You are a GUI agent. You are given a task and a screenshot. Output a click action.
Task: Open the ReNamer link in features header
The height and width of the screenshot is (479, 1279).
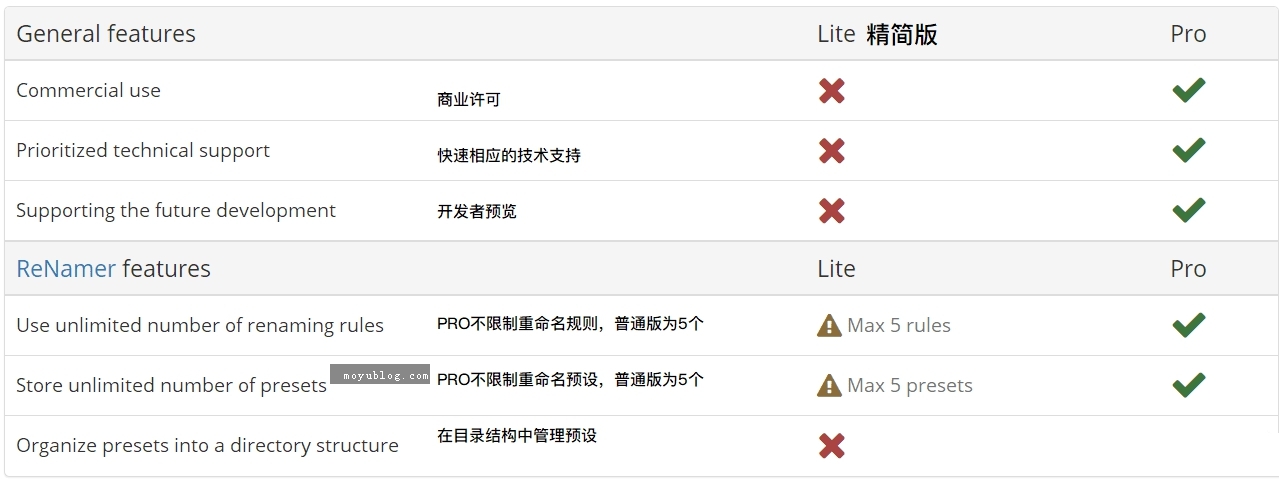click(66, 268)
